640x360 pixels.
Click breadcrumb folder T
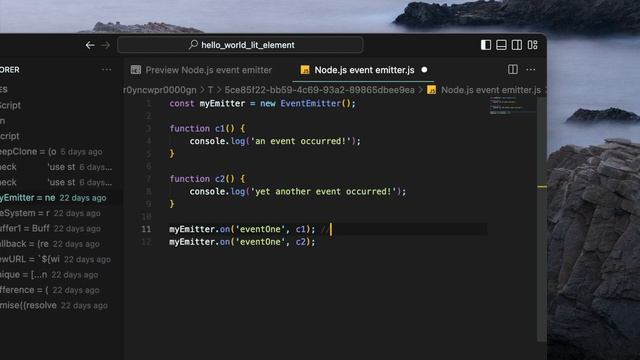210,90
